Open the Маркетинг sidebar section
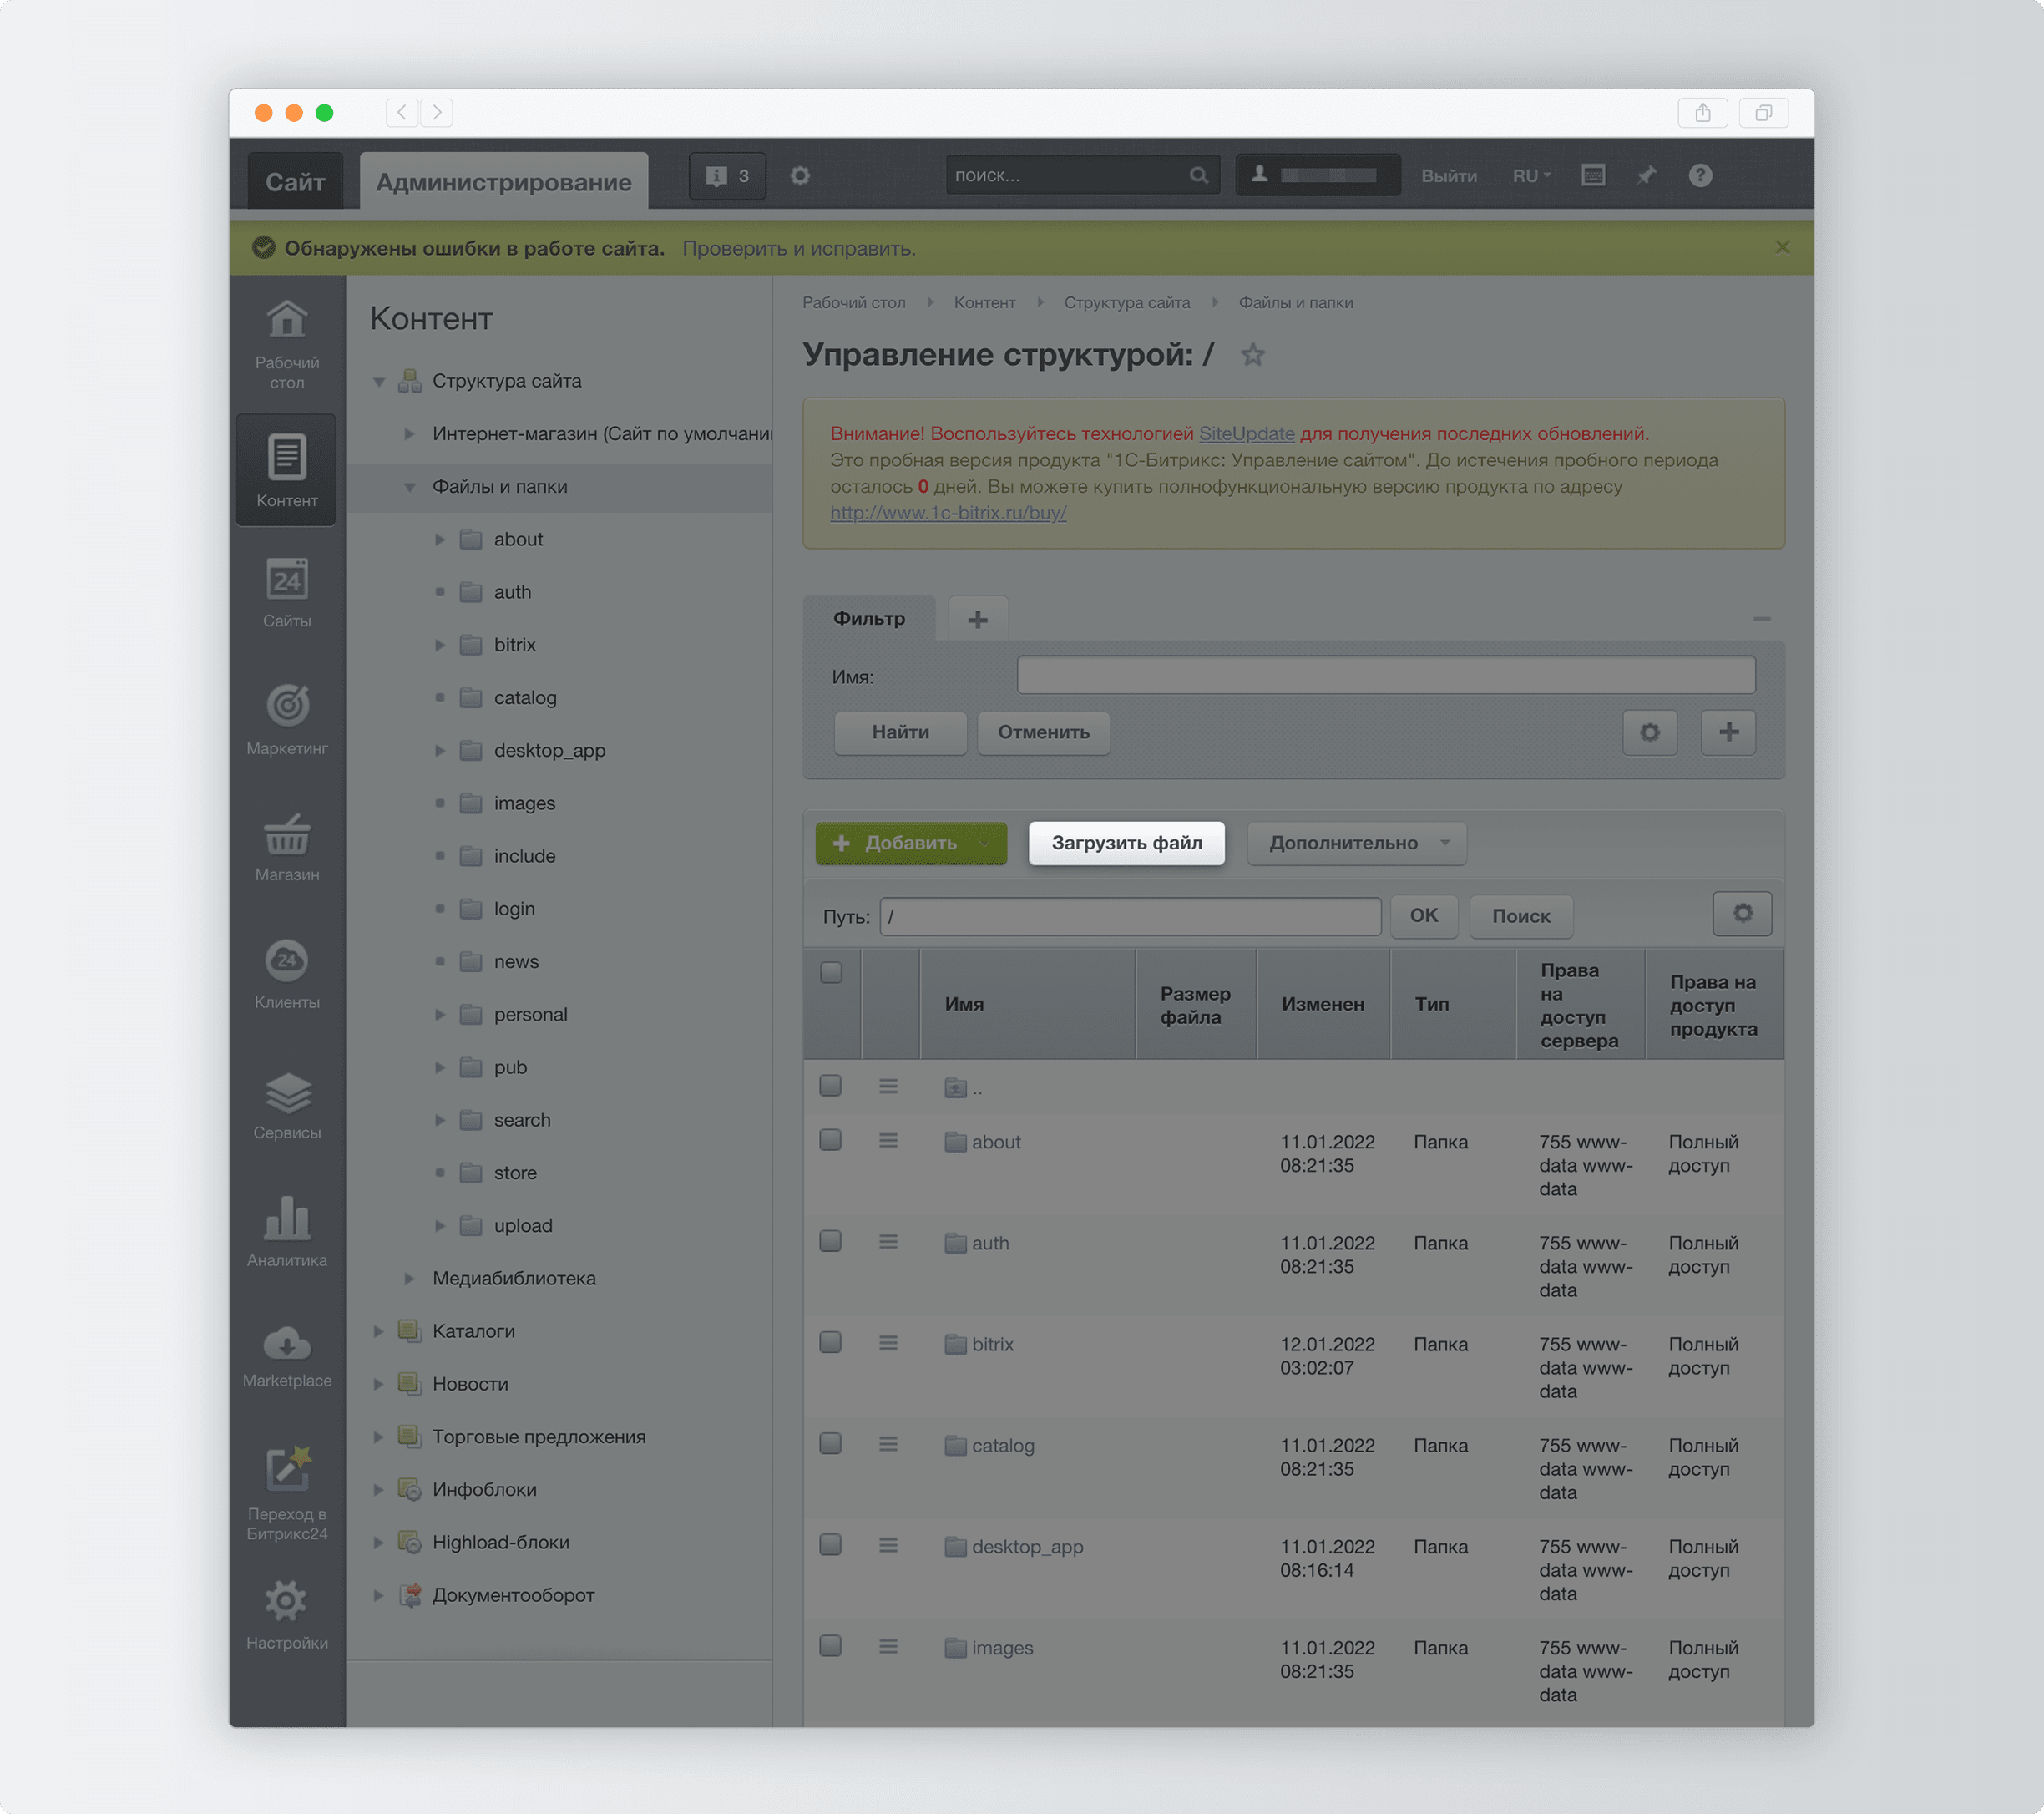 (x=287, y=719)
